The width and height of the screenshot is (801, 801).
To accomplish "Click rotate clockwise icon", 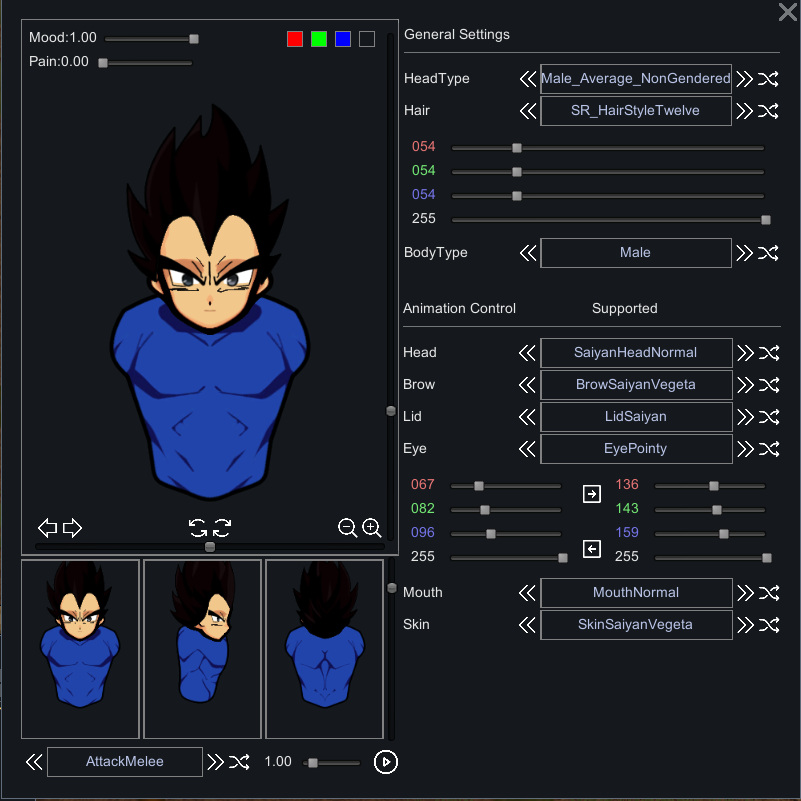I will (222, 528).
